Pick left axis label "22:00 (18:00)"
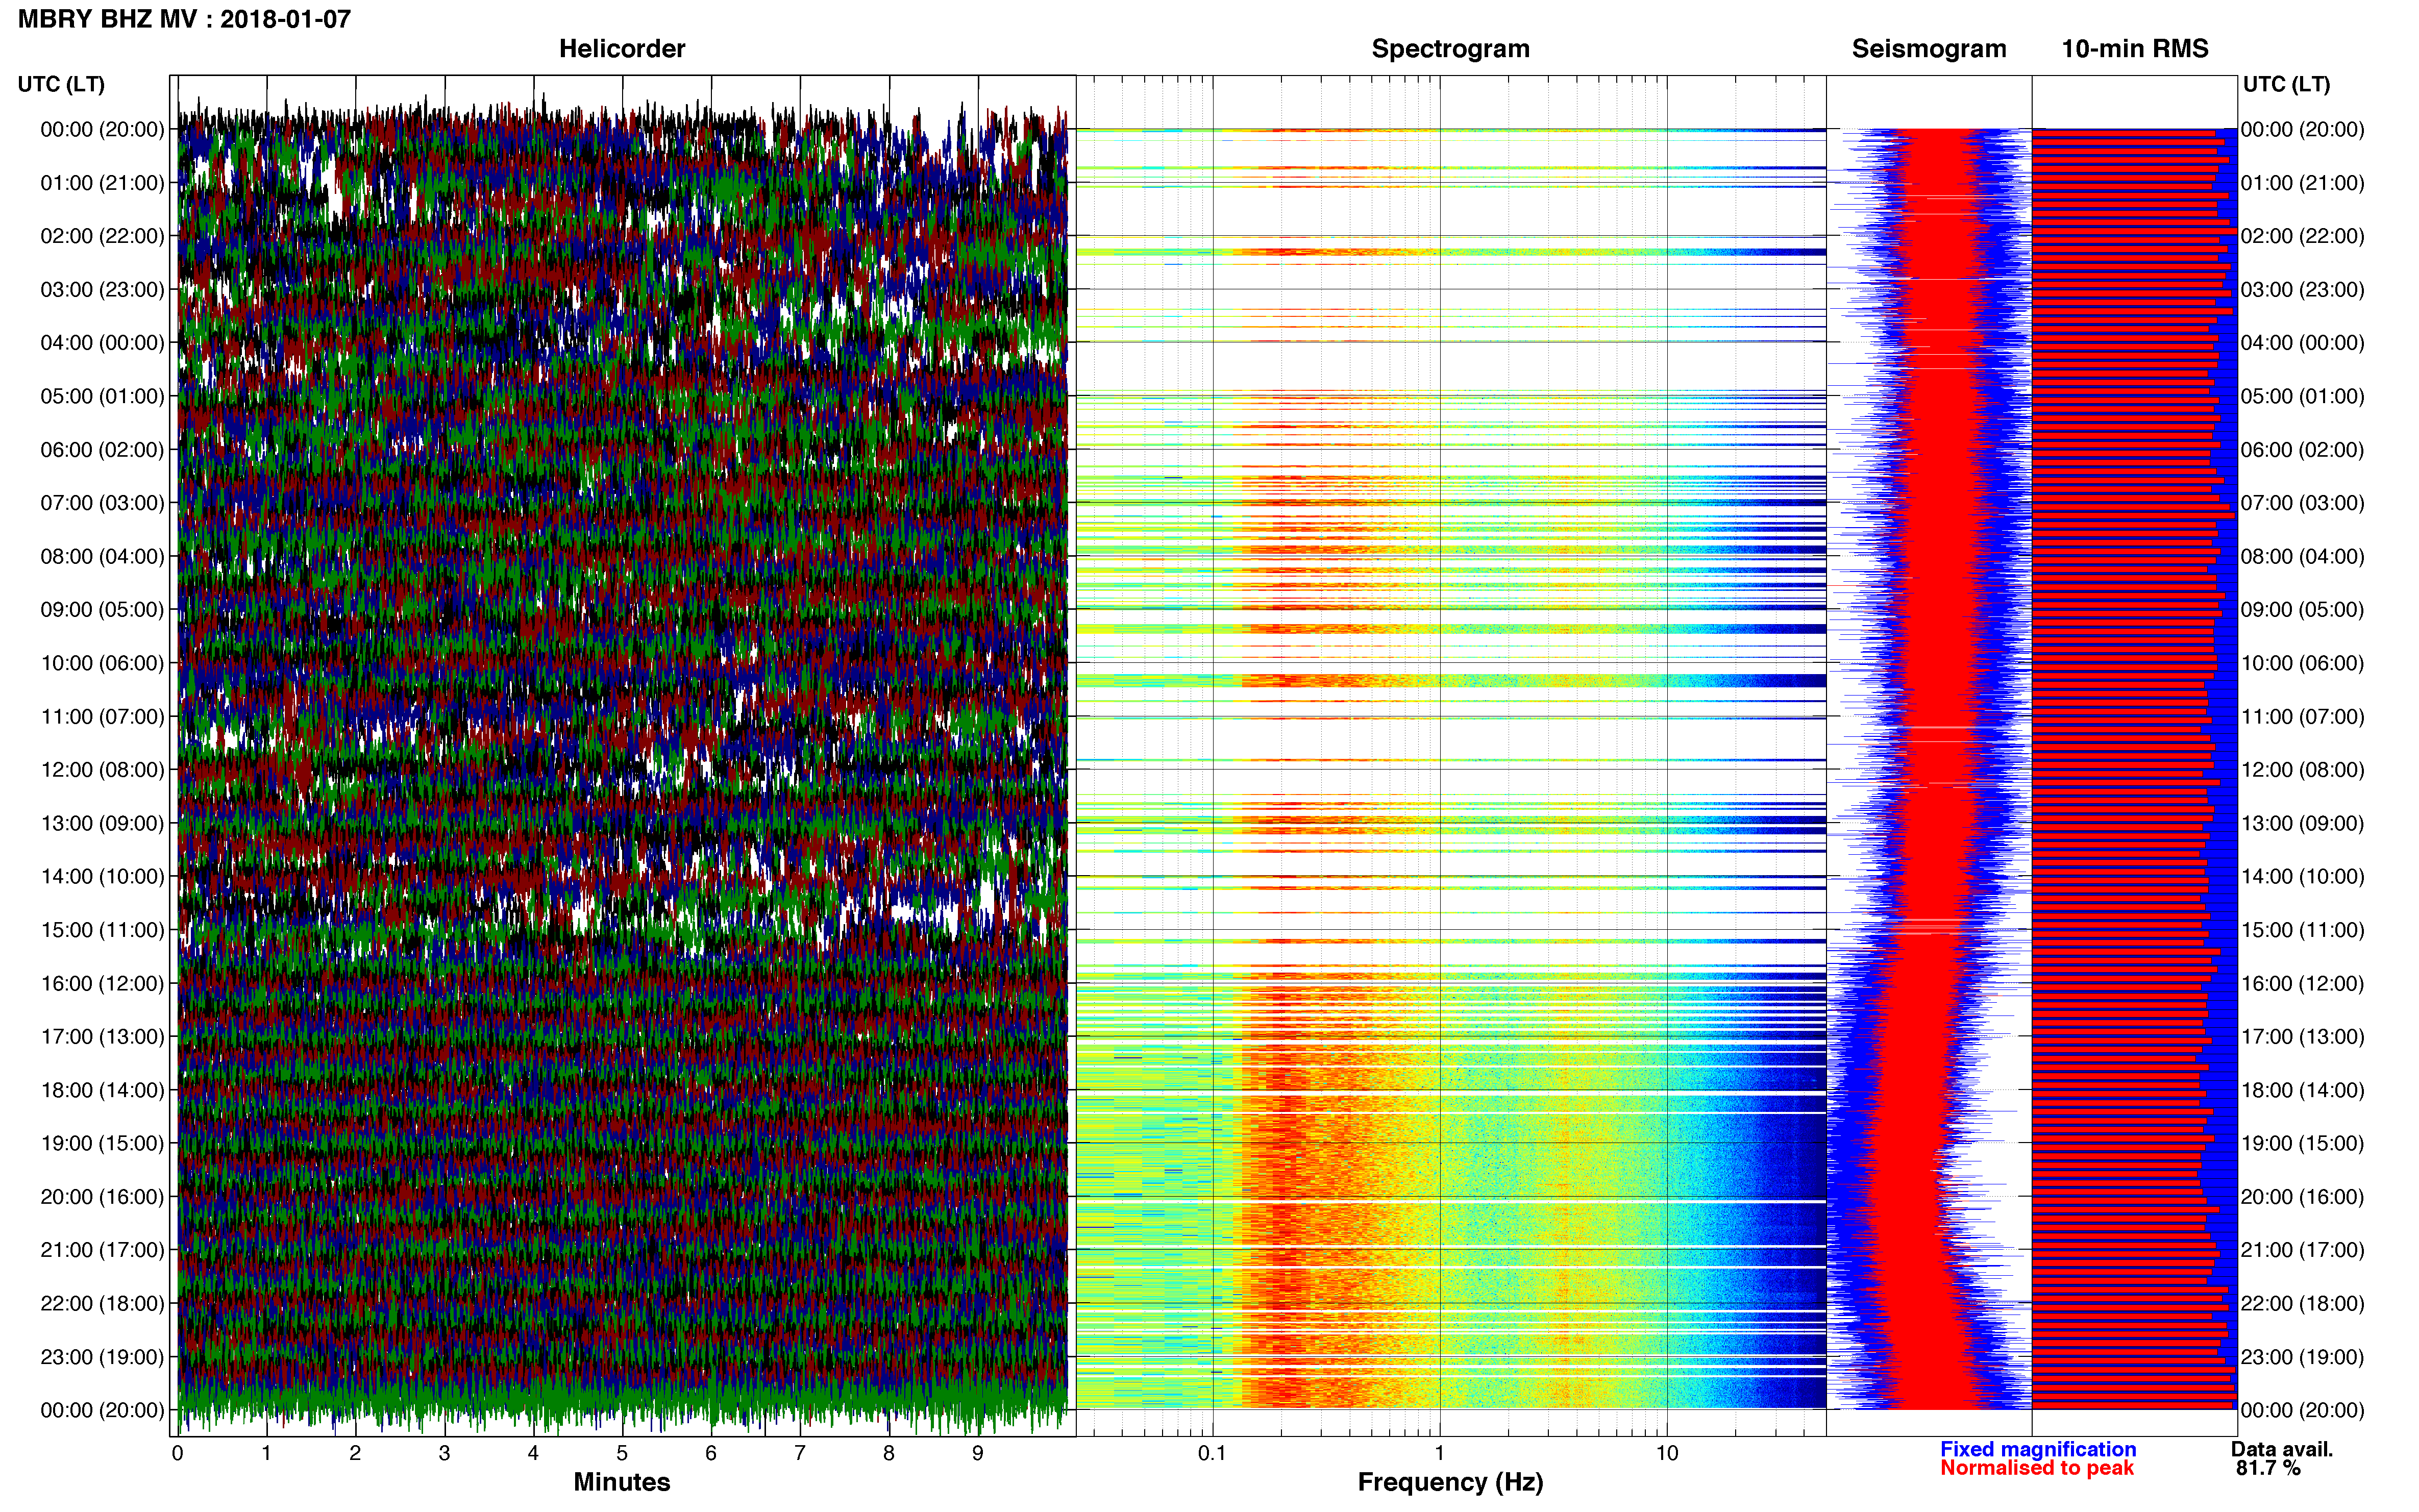Viewport: 2419px width, 1512px height. pyautogui.click(x=102, y=1304)
